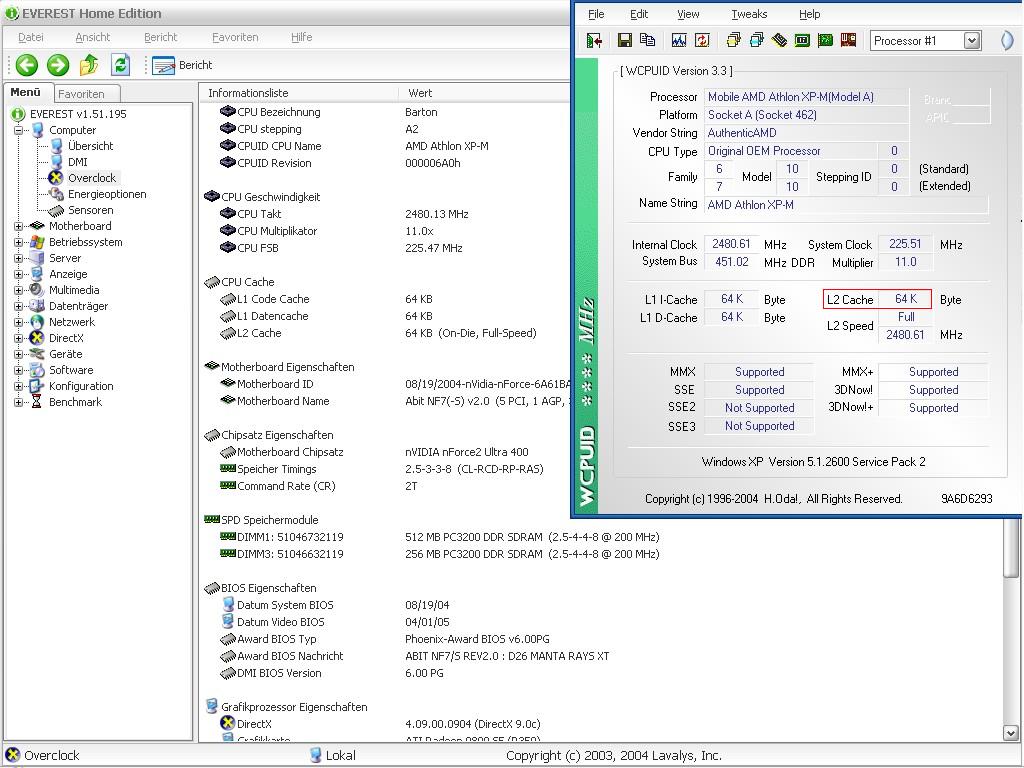Click the floppy disk save icon in WCPUID
This screenshot has height=768, width=1024.
click(624, 40)
